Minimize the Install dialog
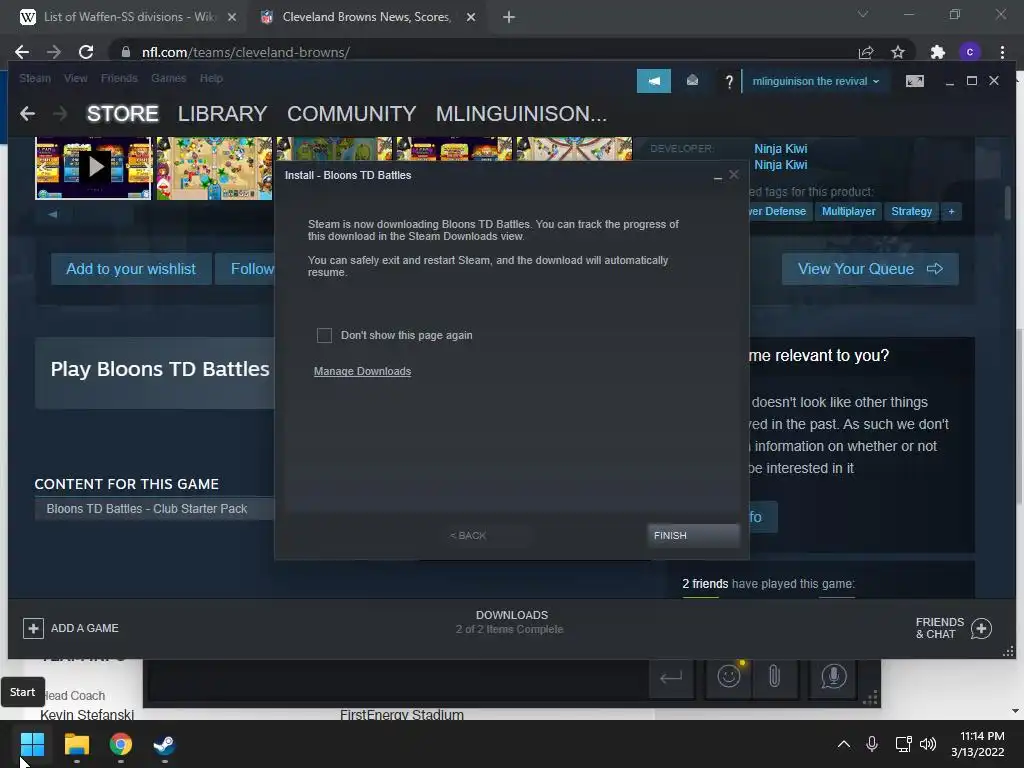Viewport: 1024px width, 768px height. pos(718,176)
